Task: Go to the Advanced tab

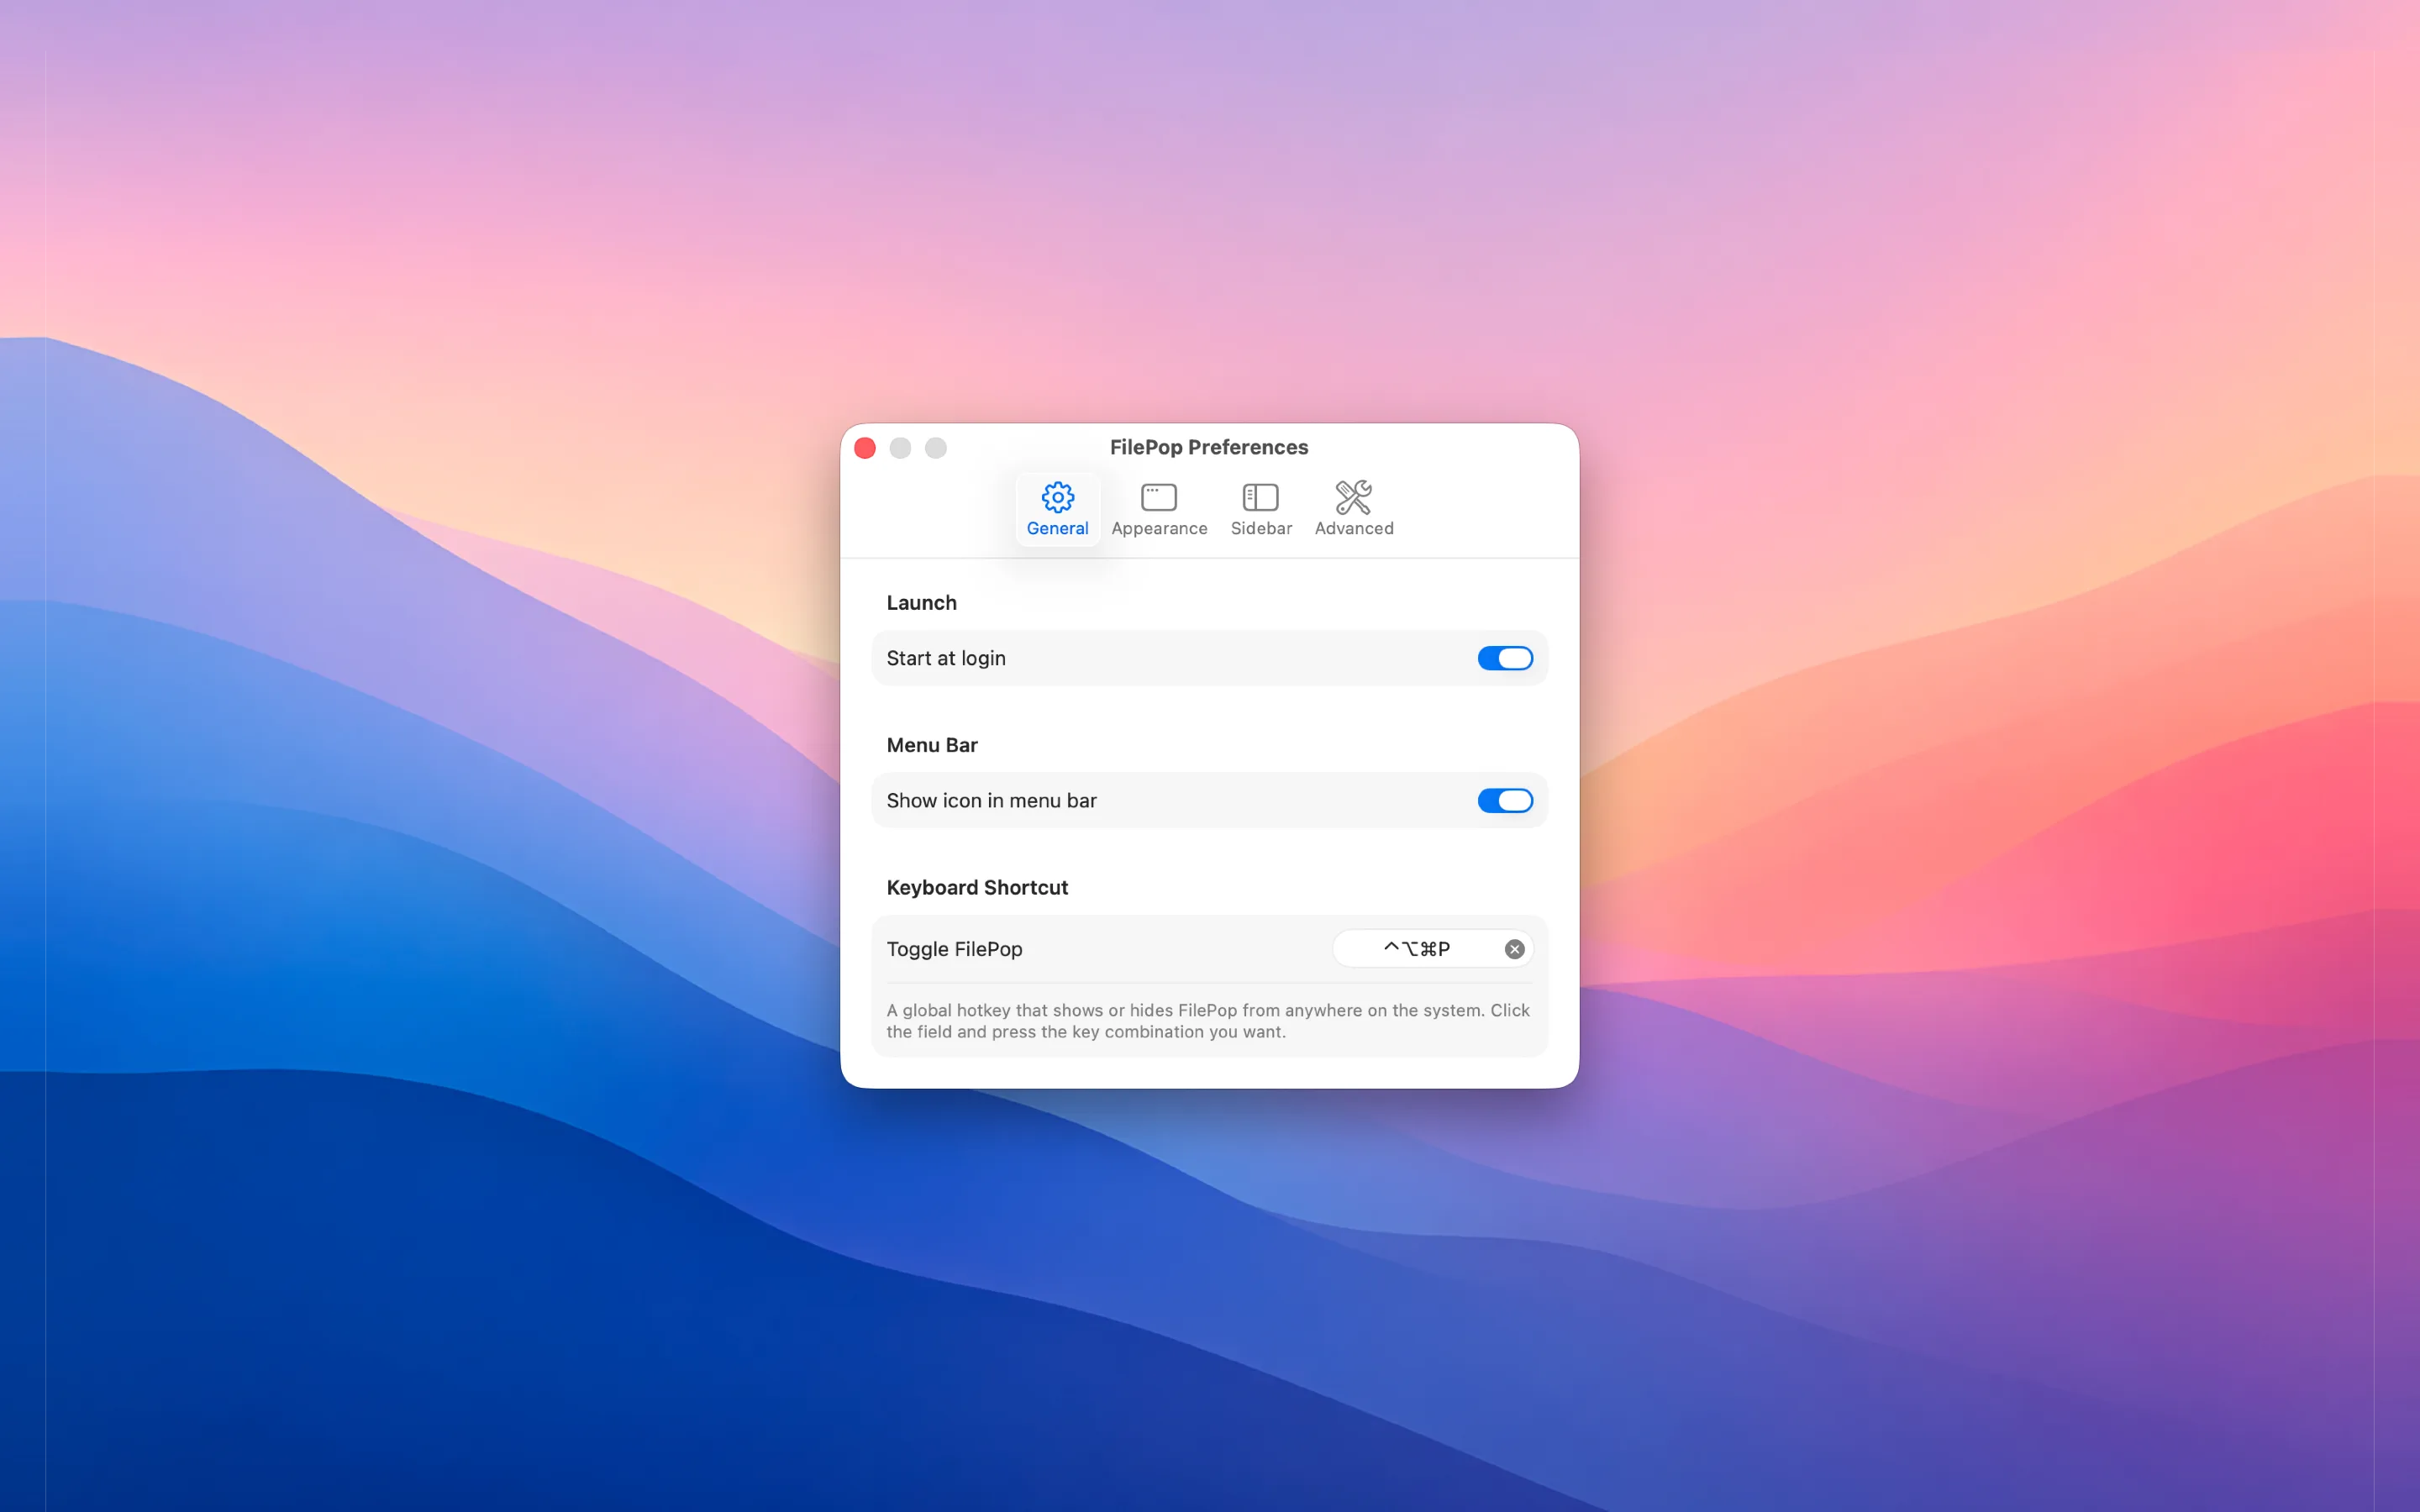Action: click(1354, 509)
